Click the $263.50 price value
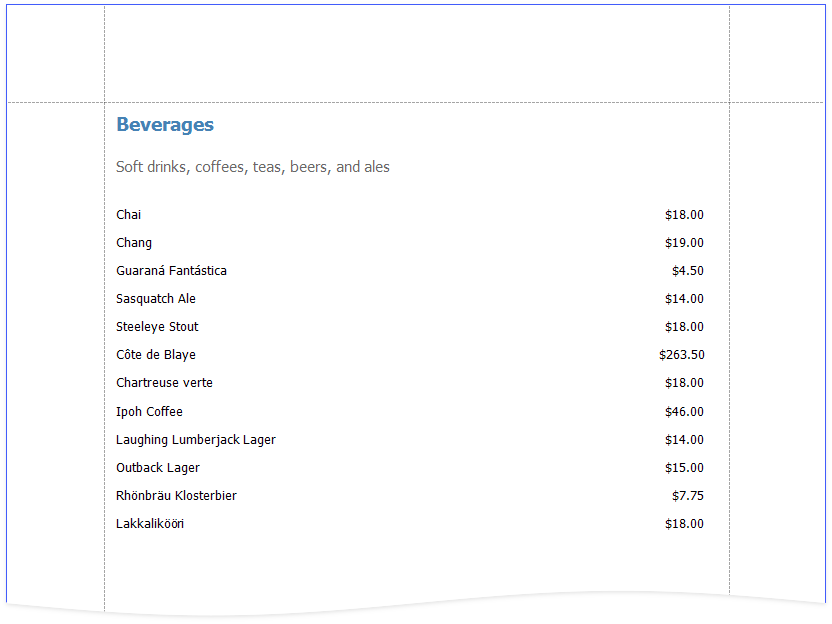 681,355
